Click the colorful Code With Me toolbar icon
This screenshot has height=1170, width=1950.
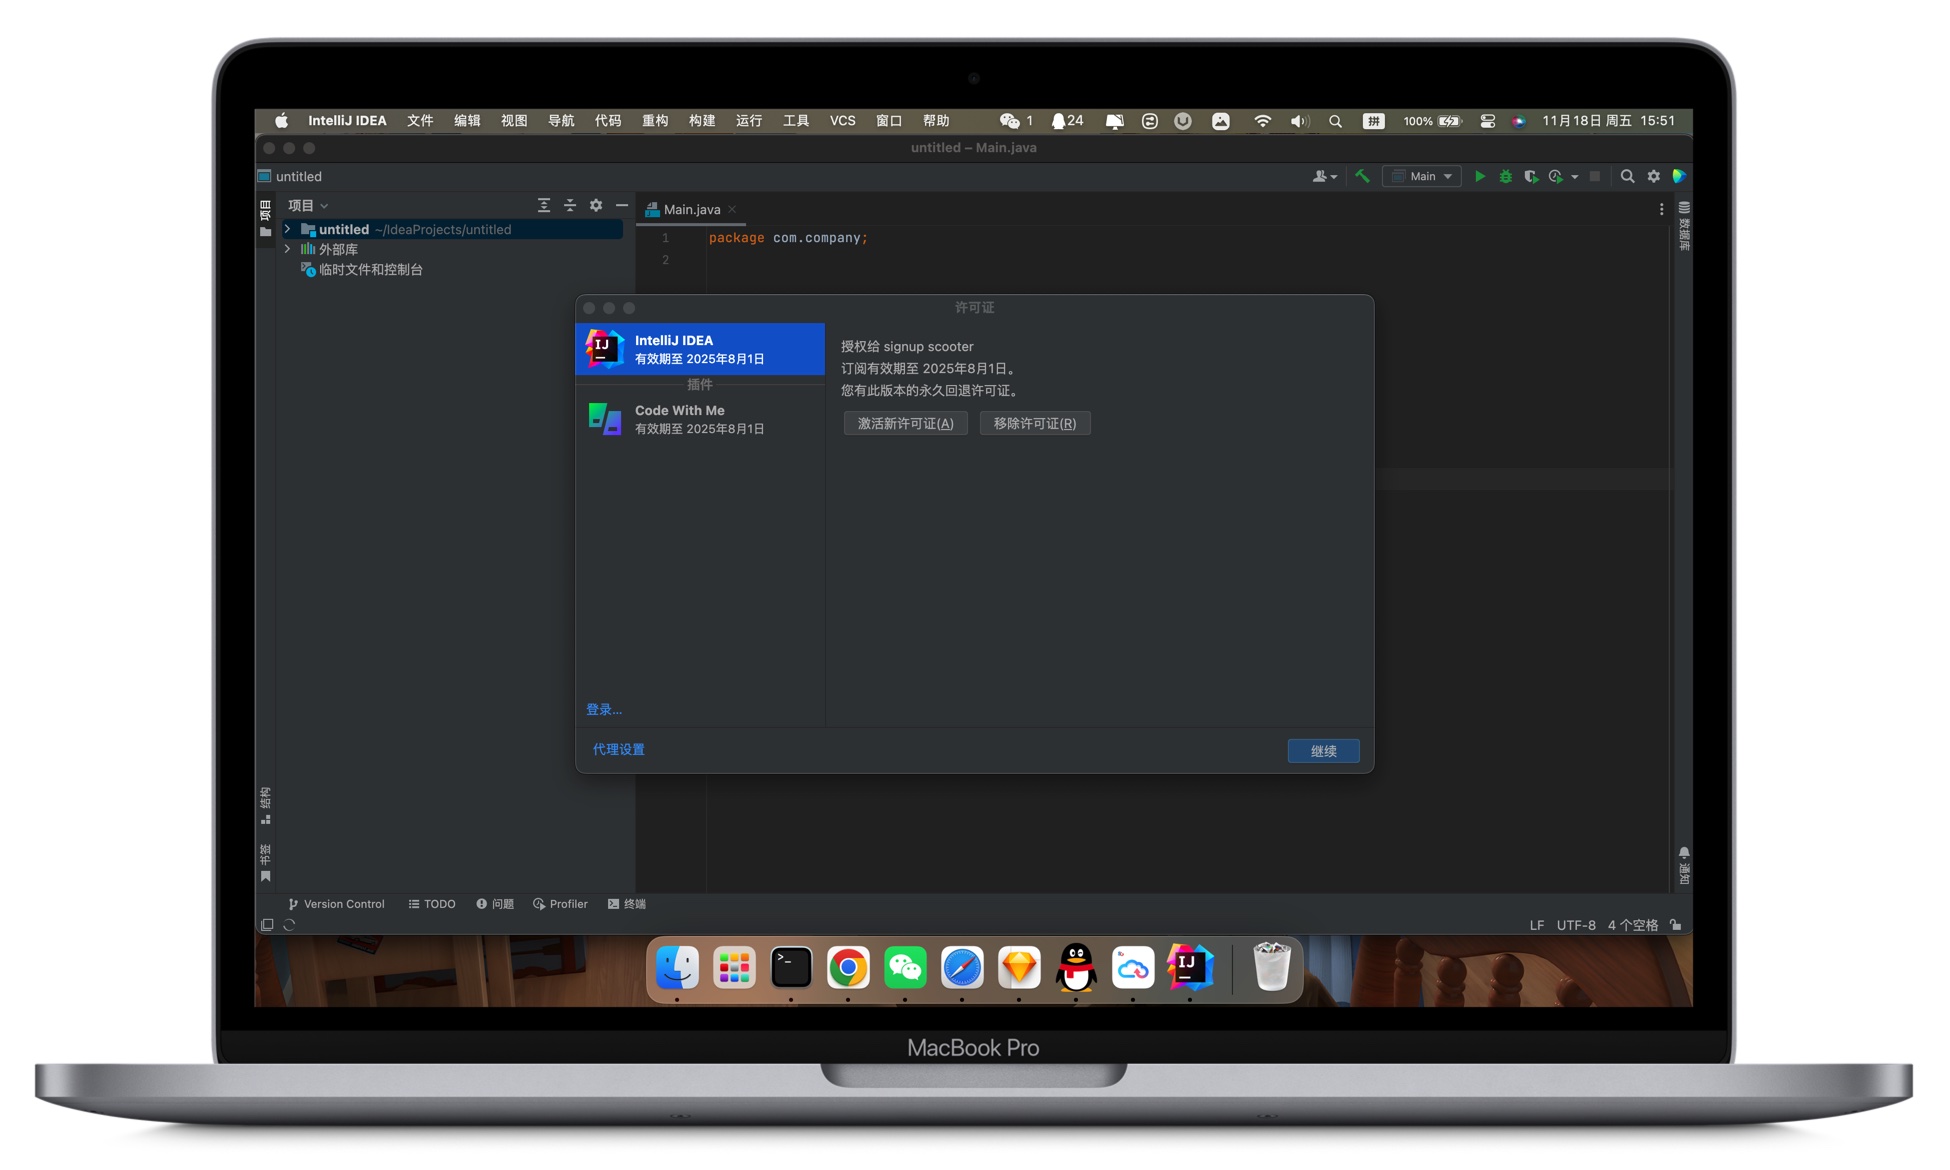click(1679, 176)
